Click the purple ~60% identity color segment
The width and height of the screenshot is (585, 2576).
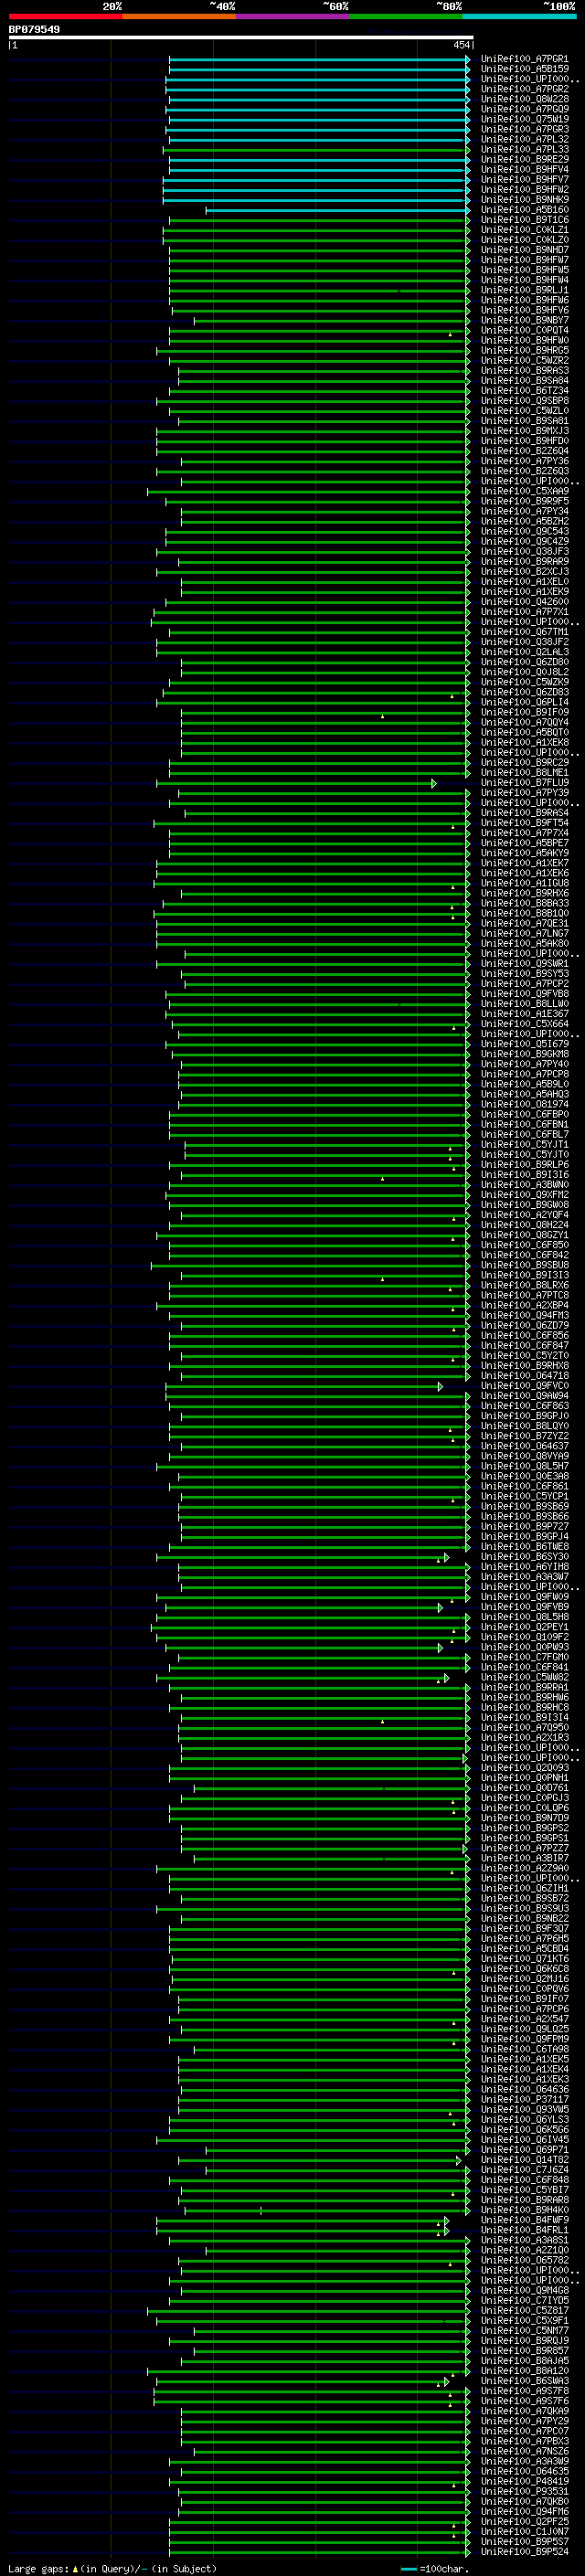click(293, 16)
